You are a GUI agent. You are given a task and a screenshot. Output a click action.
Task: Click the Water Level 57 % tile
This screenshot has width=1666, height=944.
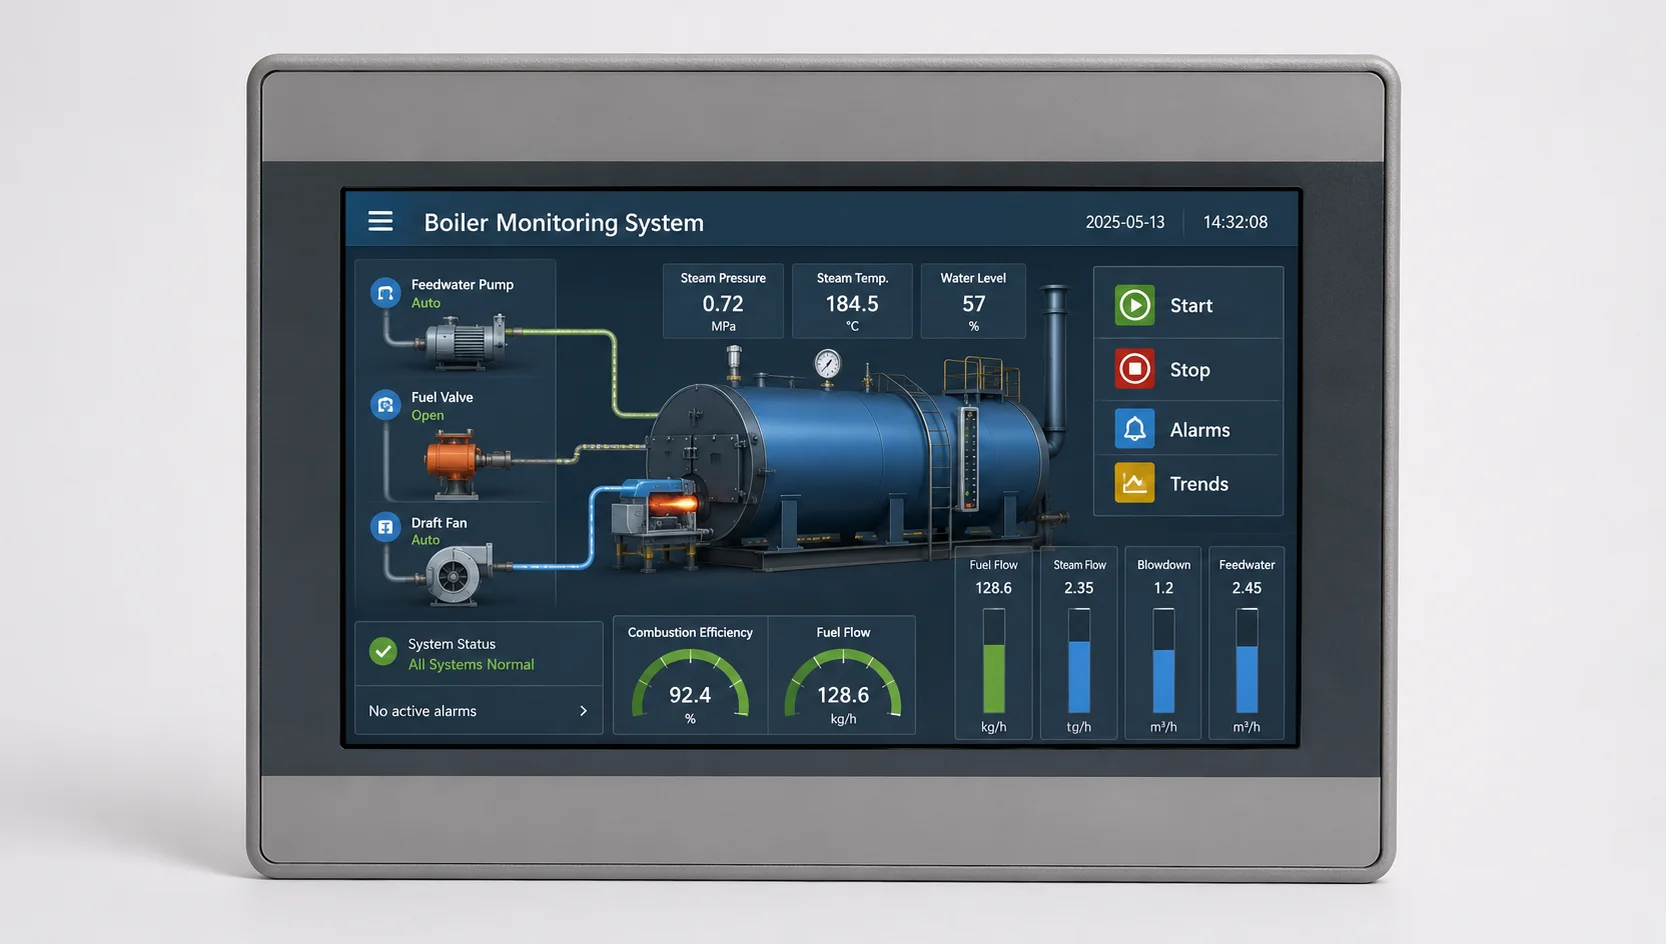(x=973, y=301)
